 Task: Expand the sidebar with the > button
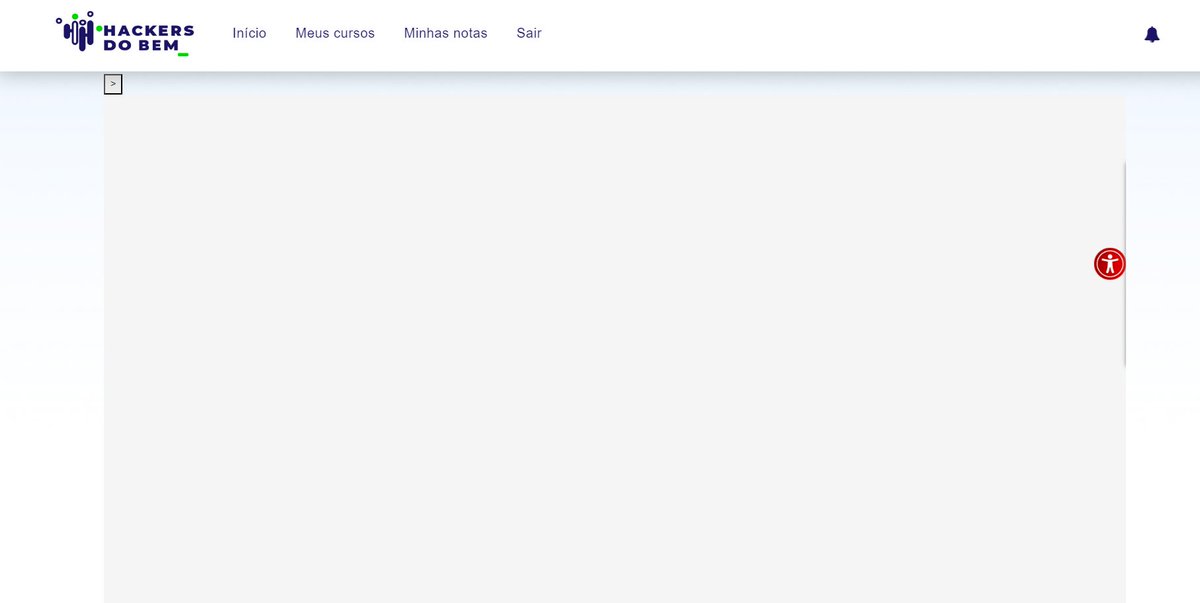click(113, 84)
